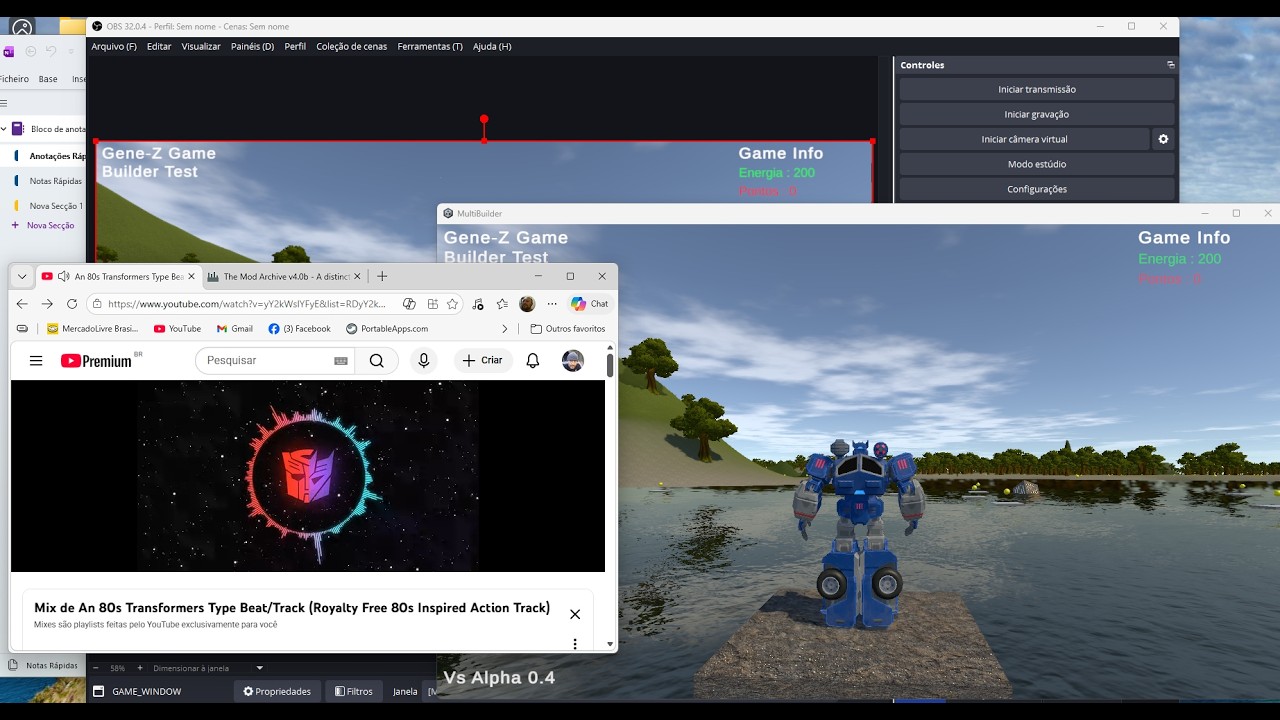The image size is (1280, 720).
Task: Click Iniciar transmissão in OBS
Action: [1037, 89]
